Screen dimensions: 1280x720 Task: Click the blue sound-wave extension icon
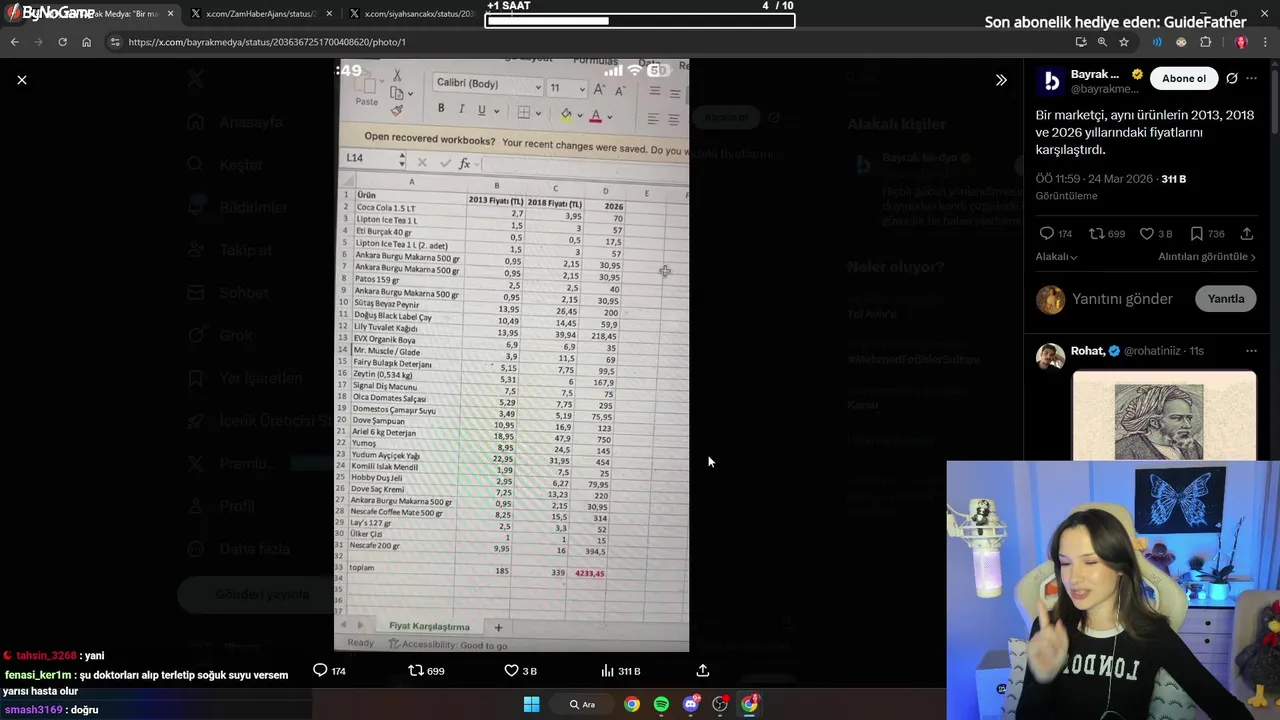(x=1157, y=42)
